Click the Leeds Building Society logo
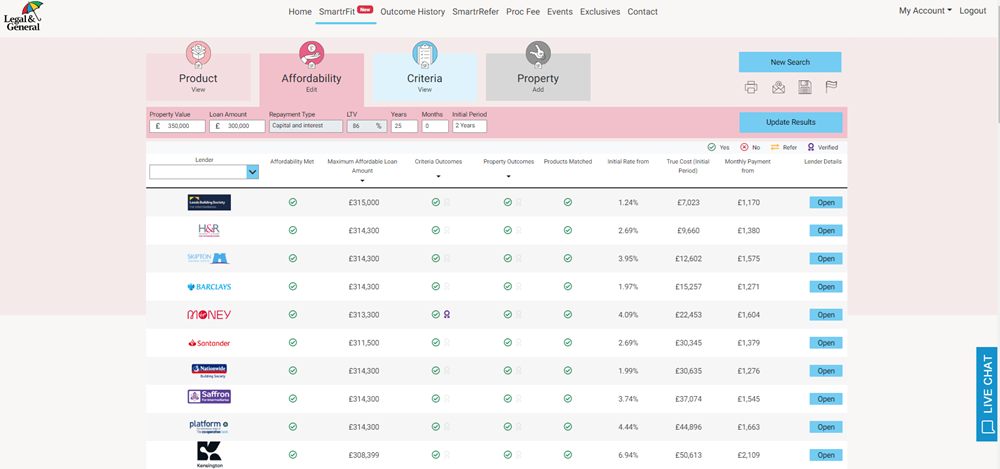The width and height of the screenshot is (1000, 469). point(209,202)
